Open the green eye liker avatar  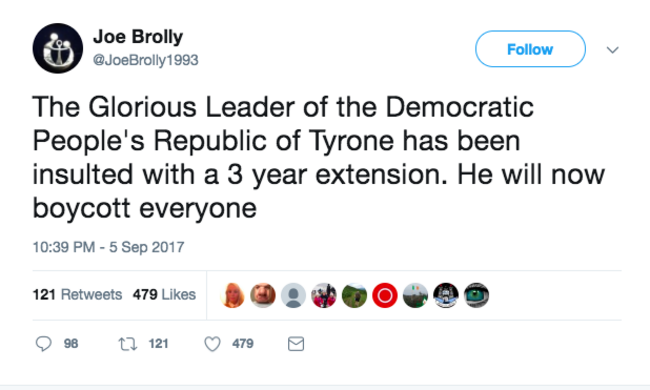[x=476, y=296]
